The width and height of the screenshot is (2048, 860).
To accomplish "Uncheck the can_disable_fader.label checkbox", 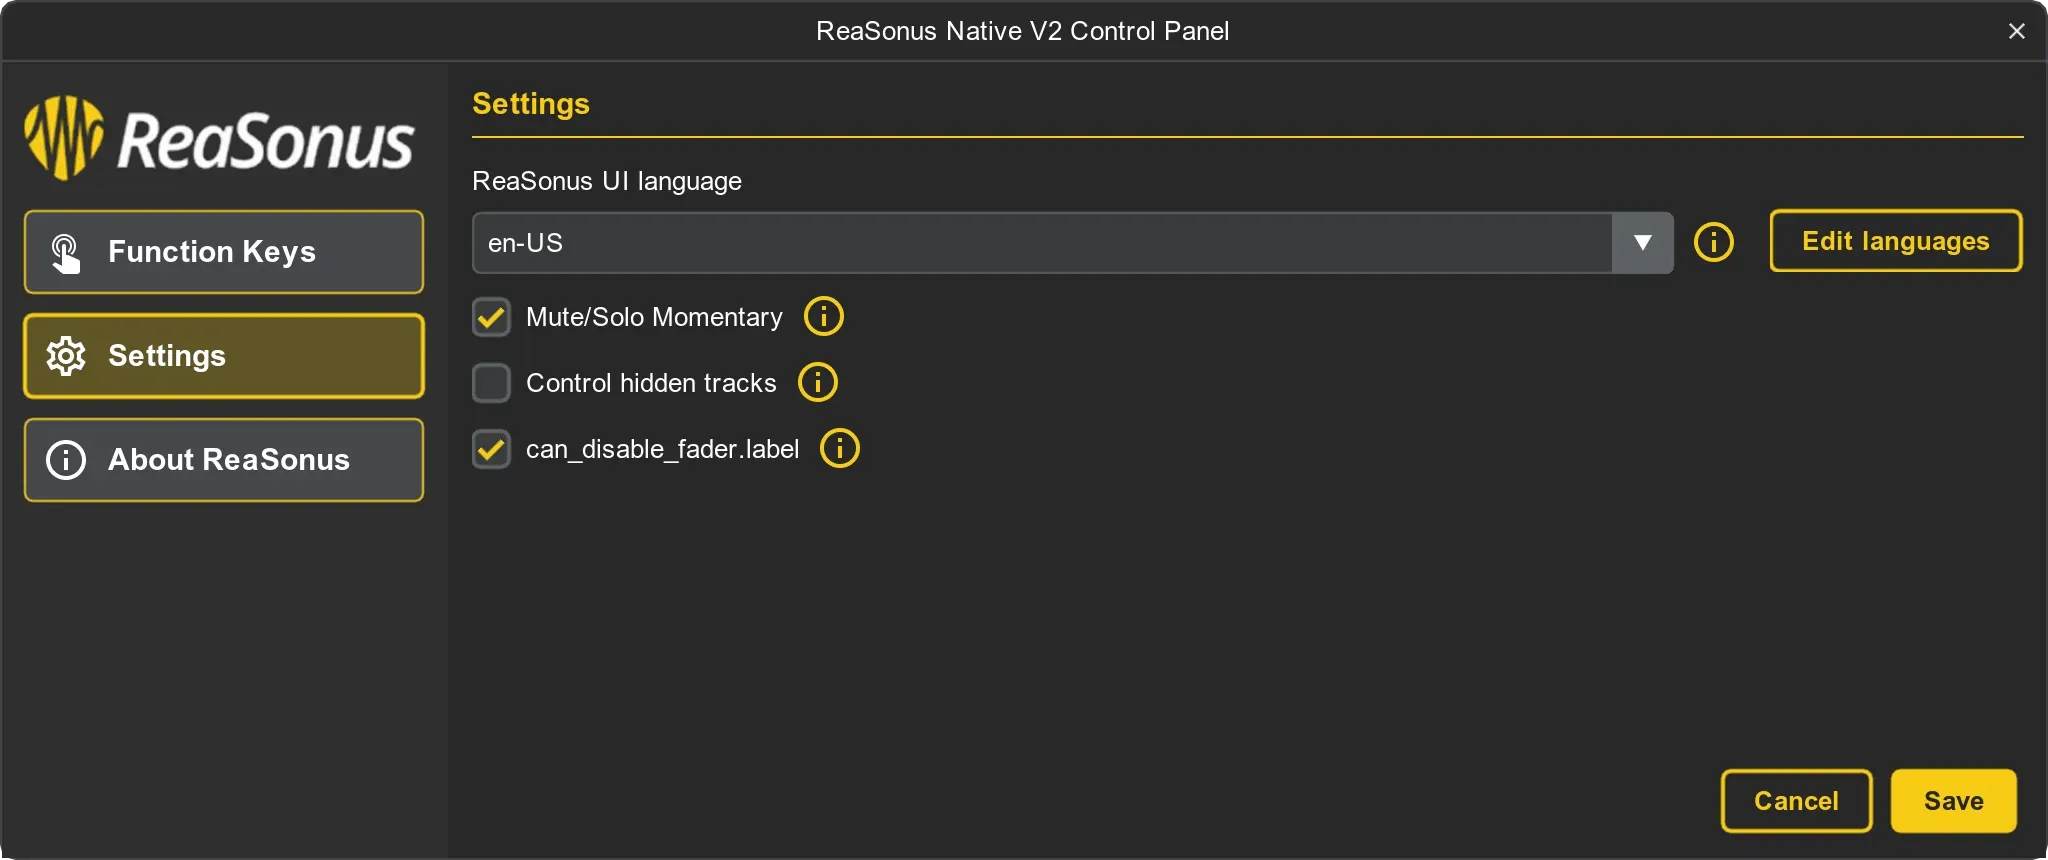I will point(491,449).
